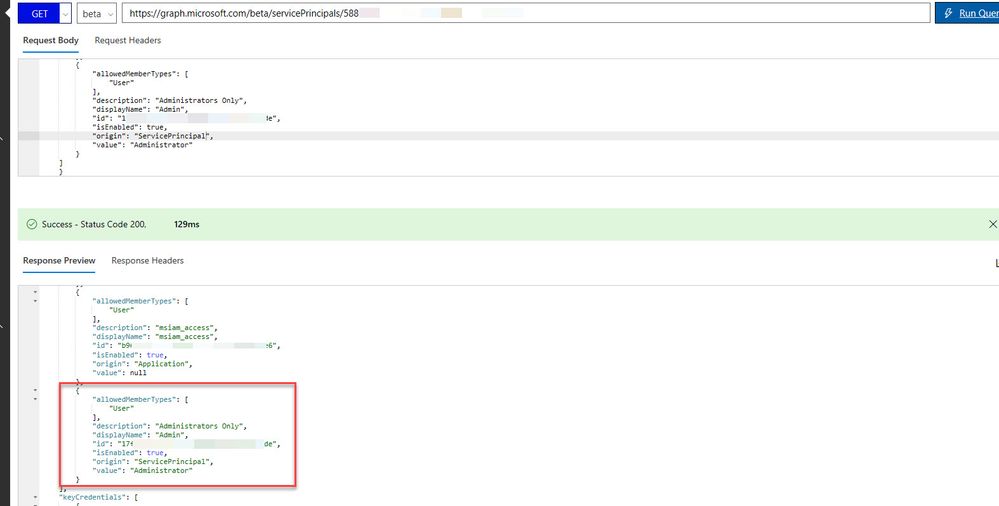
Task: Click request body allowedMemberTypes line
Action: (140, 73)
